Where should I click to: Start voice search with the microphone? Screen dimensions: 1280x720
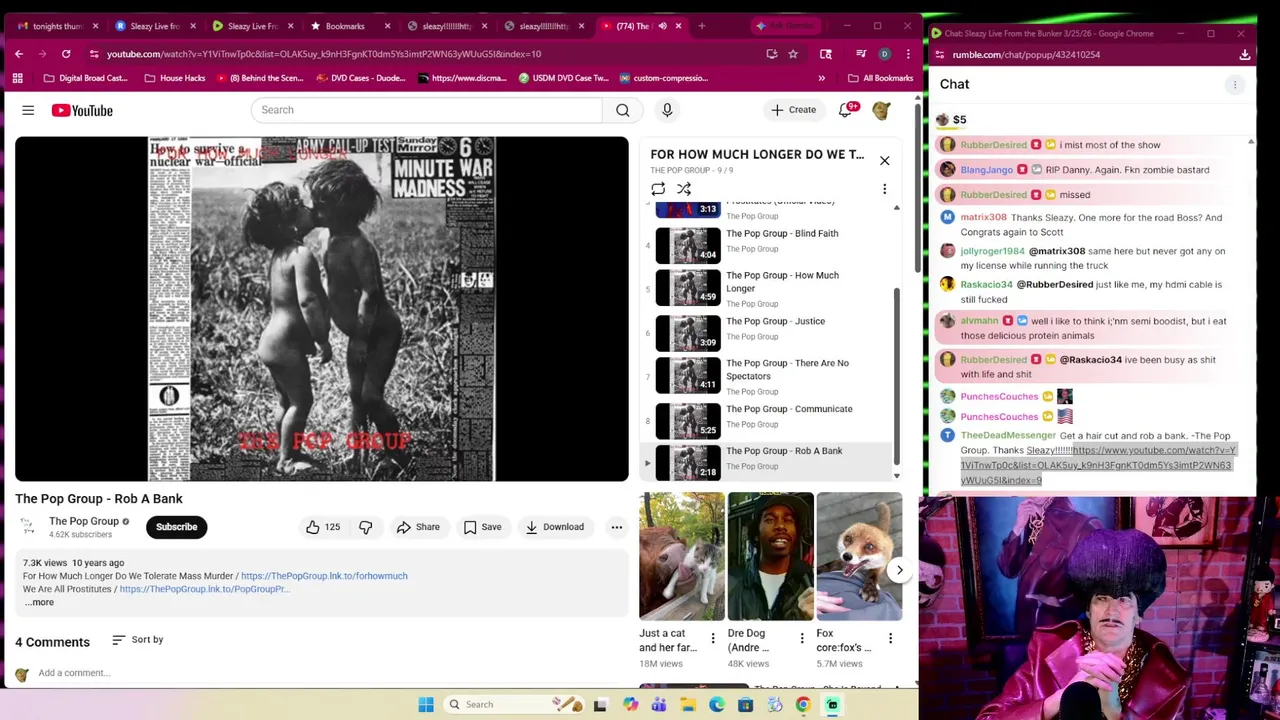click(x=667, y=110)
